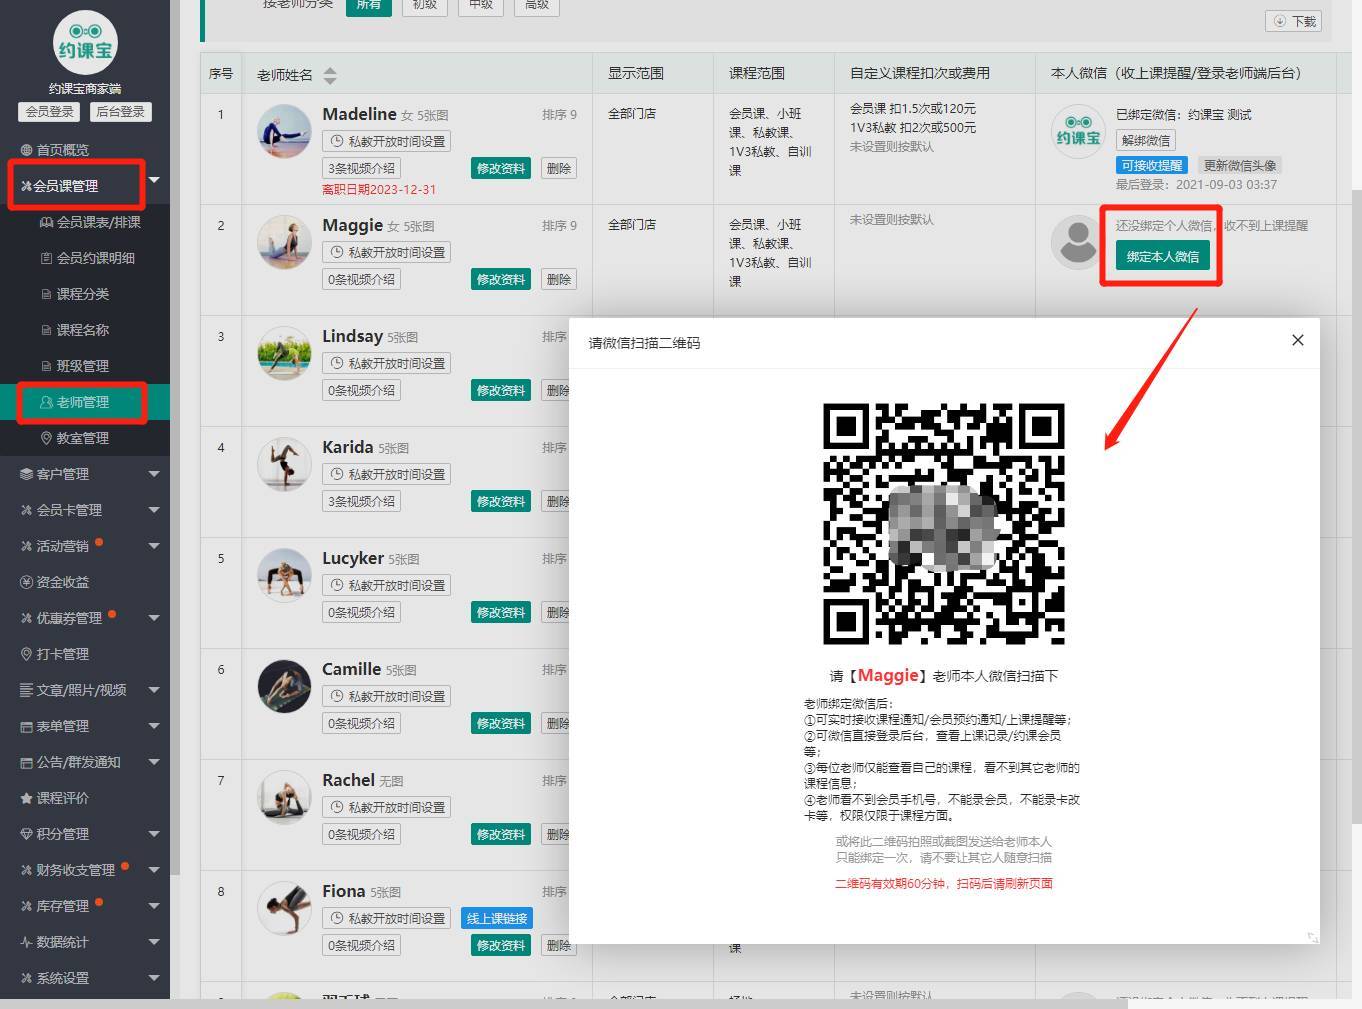Image resolution: width=1362 pixels, height=1009 pixels.
Task: Click 修改资料 for Maggie
Action: click(x=500, y=279)
